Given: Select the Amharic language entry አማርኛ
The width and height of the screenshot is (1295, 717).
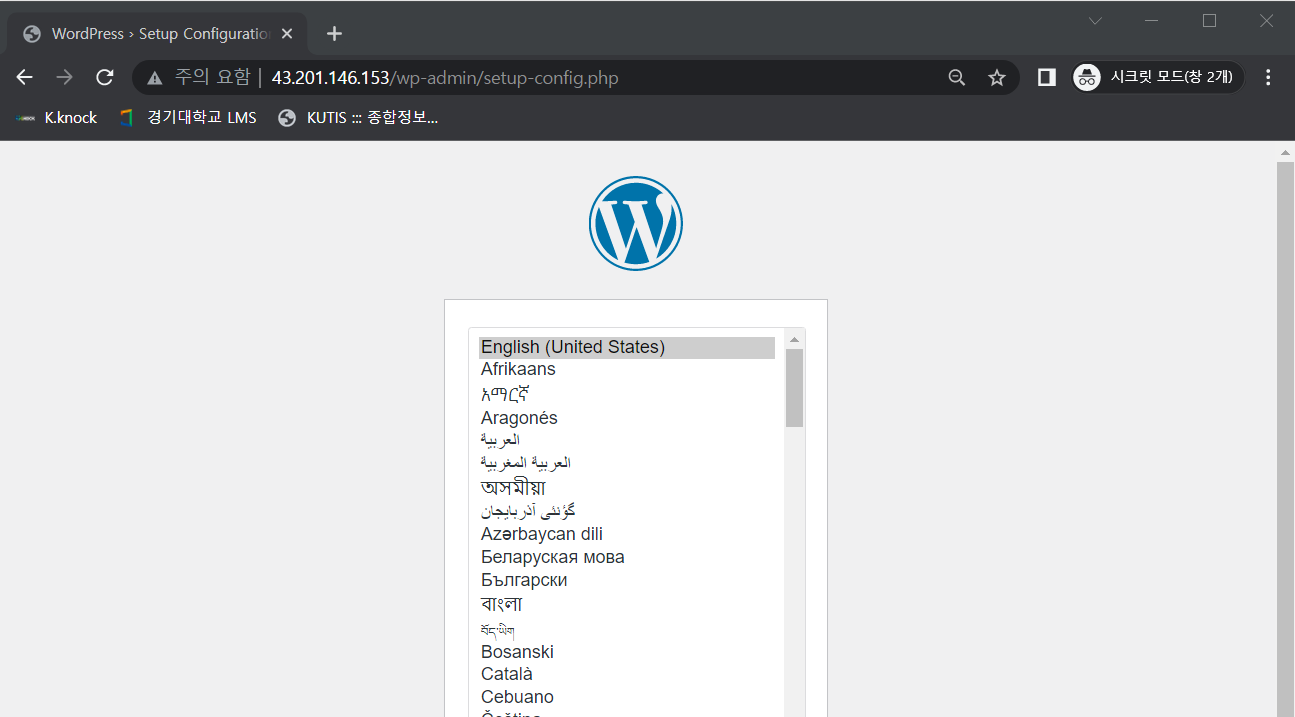Looking at the screenshot, I should click(x=627, y=394).
